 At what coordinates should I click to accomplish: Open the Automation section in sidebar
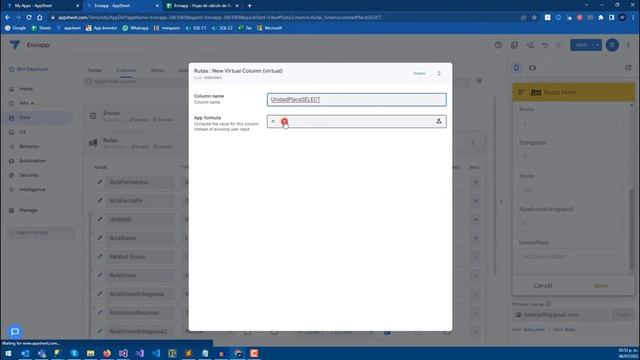pyautogui.click(x=32, y=161)
